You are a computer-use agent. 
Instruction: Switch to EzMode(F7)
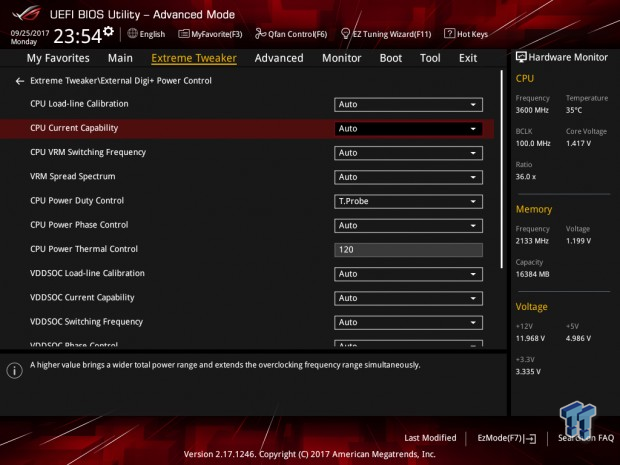coord(507,438)
